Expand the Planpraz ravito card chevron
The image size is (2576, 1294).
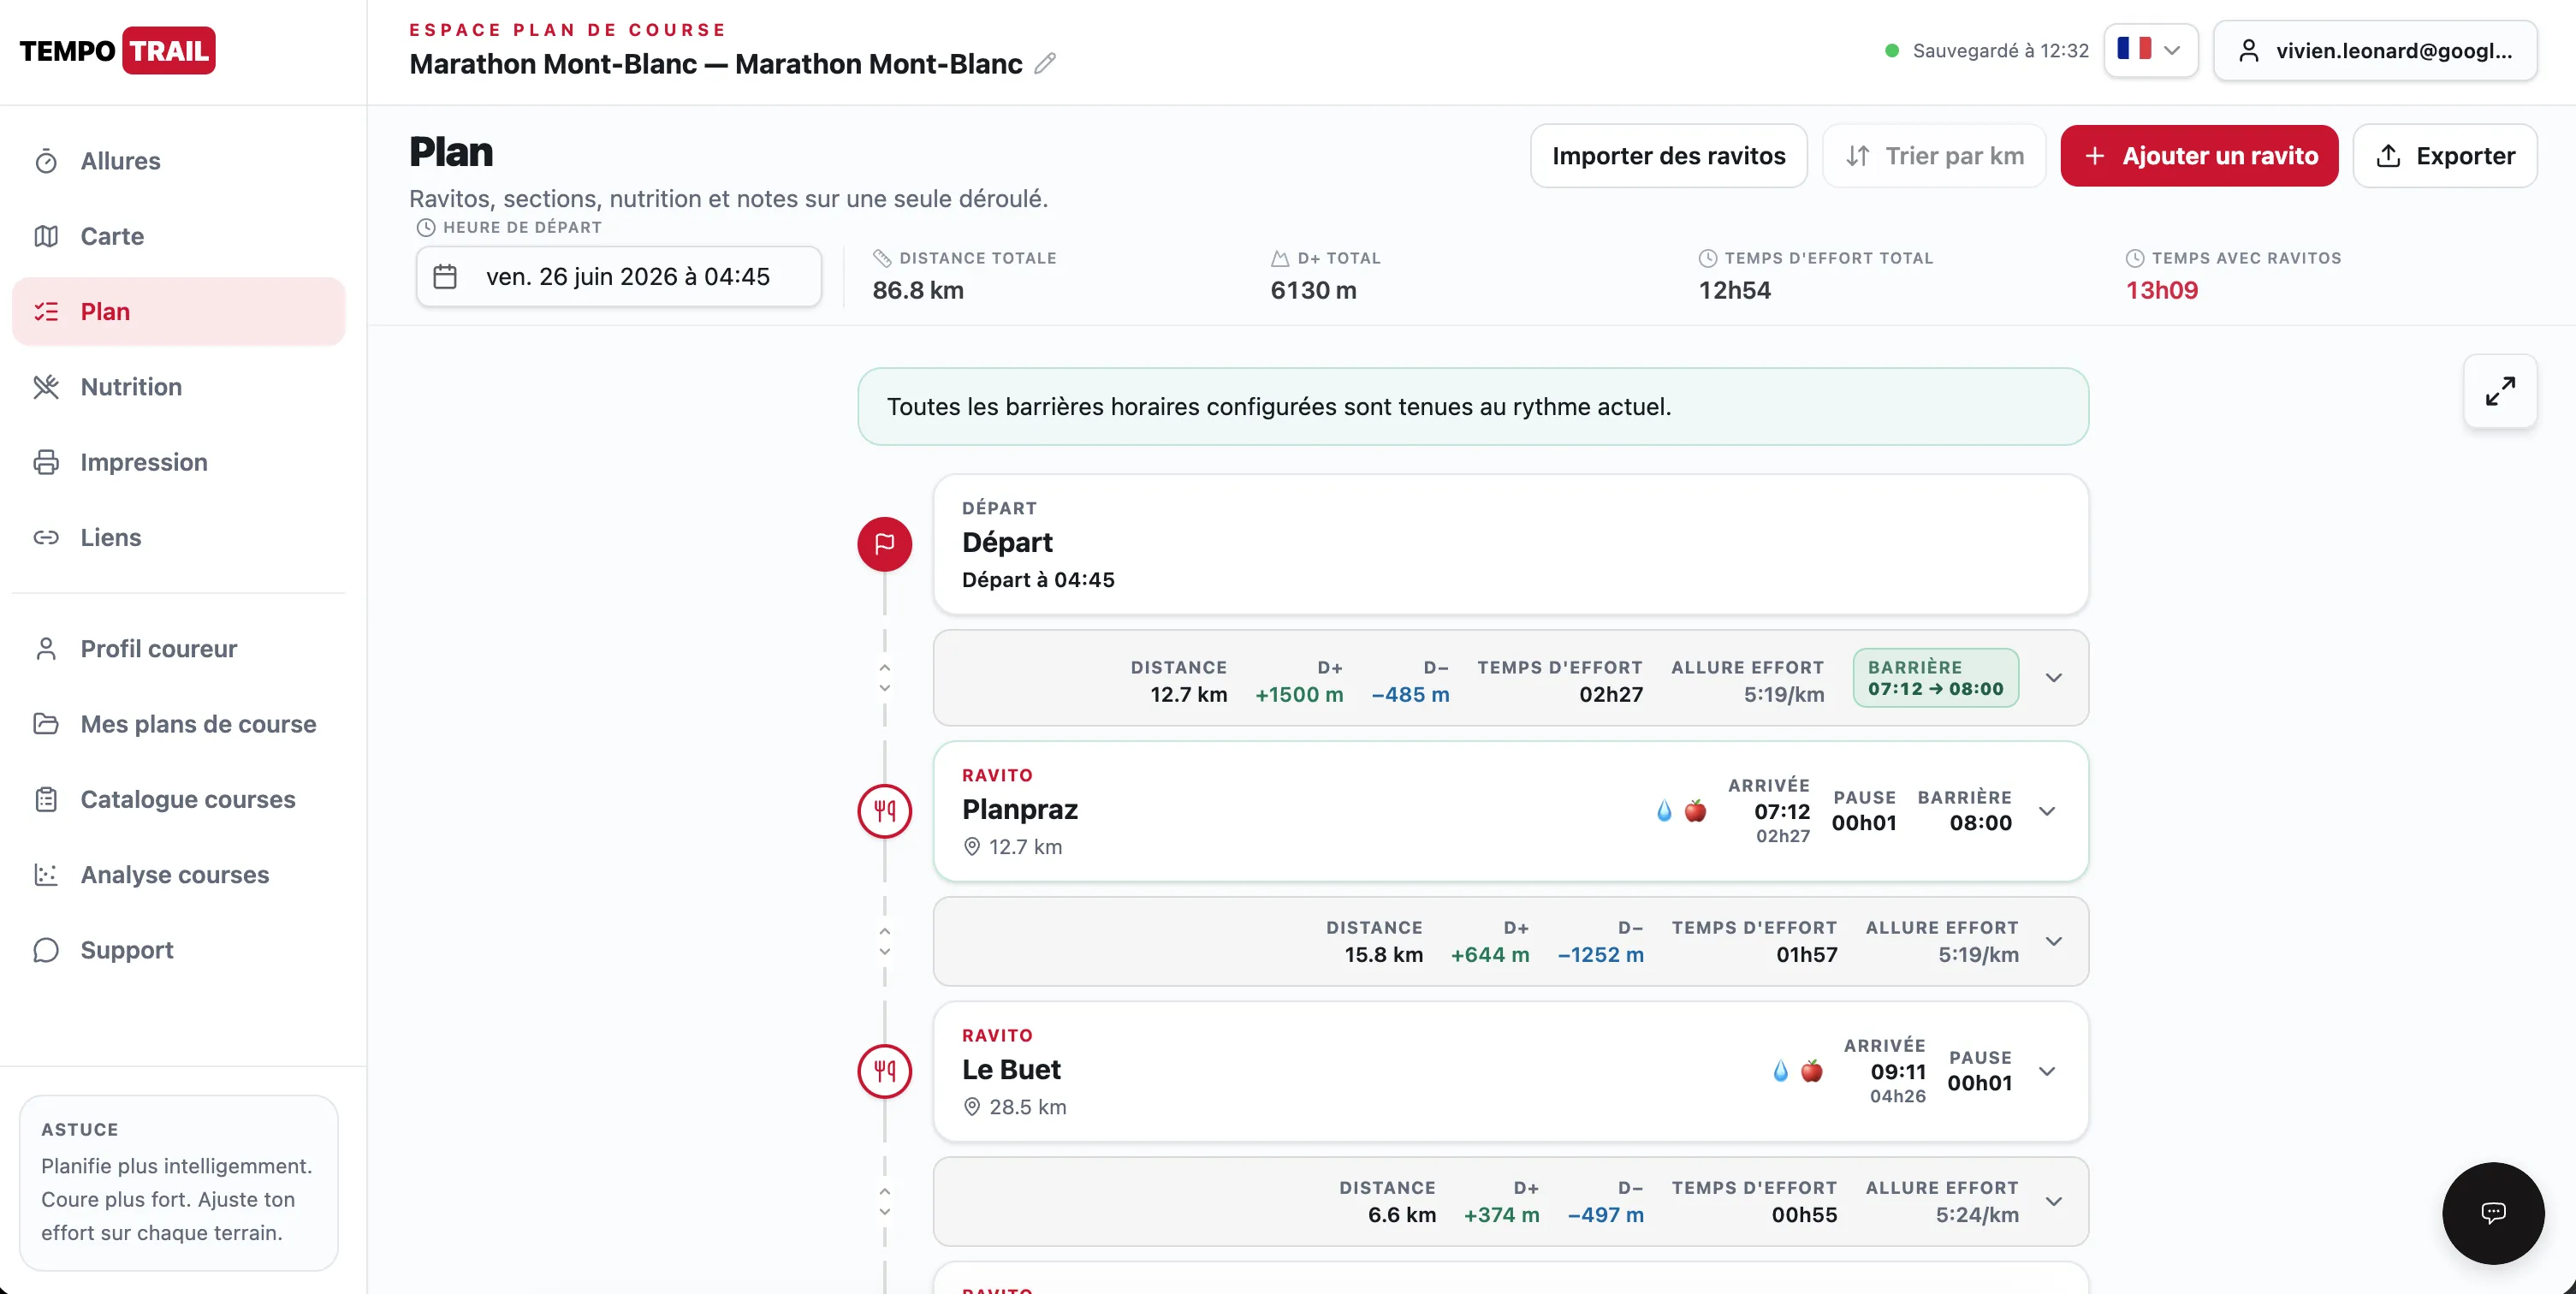[x=2047, y=811]
